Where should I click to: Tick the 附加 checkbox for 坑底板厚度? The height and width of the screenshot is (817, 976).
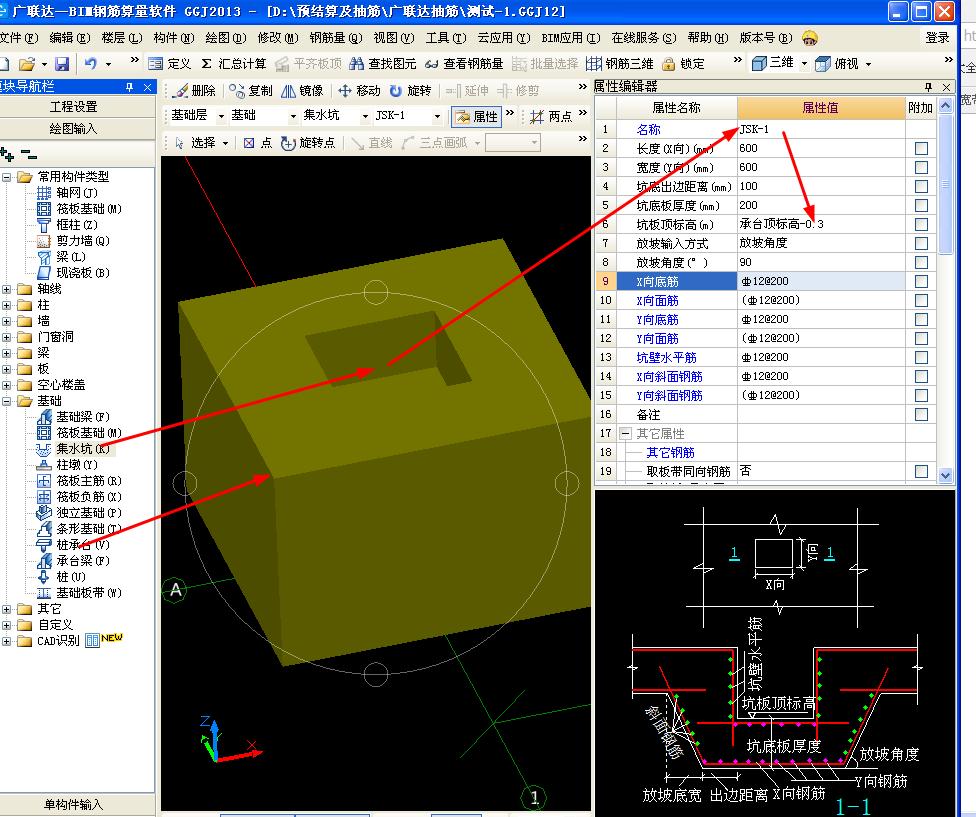pos(921,205)
